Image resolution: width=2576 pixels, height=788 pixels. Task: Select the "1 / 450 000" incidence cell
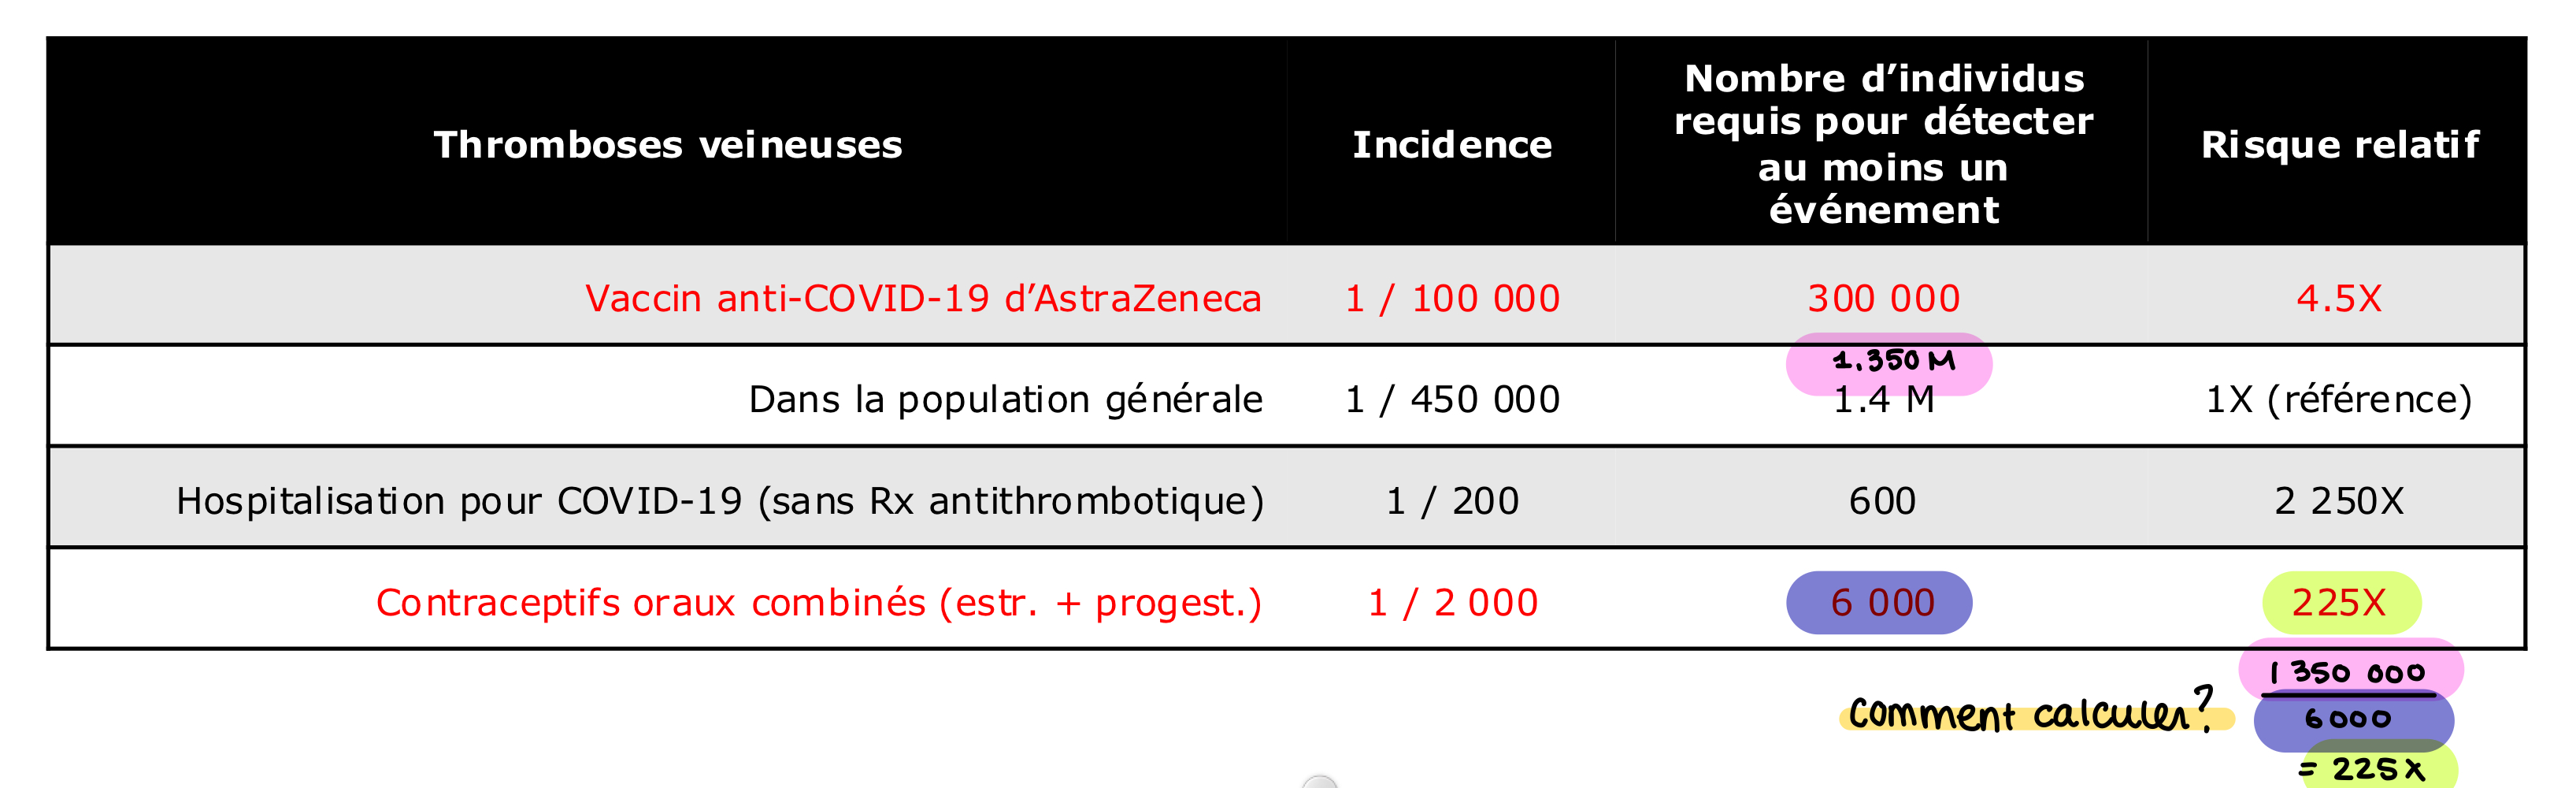point(1452,399)
